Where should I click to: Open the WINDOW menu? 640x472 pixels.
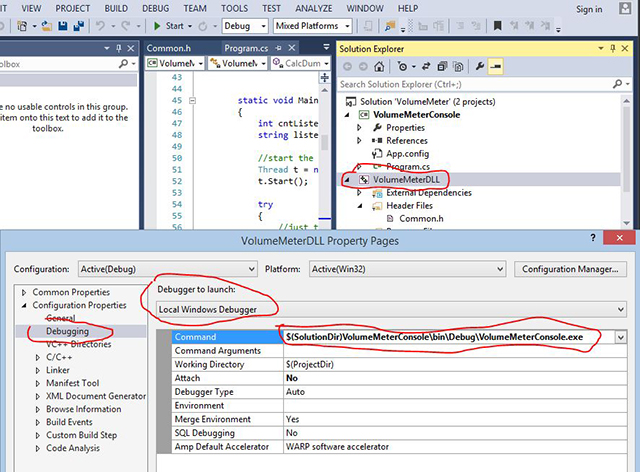coord(365,8)
